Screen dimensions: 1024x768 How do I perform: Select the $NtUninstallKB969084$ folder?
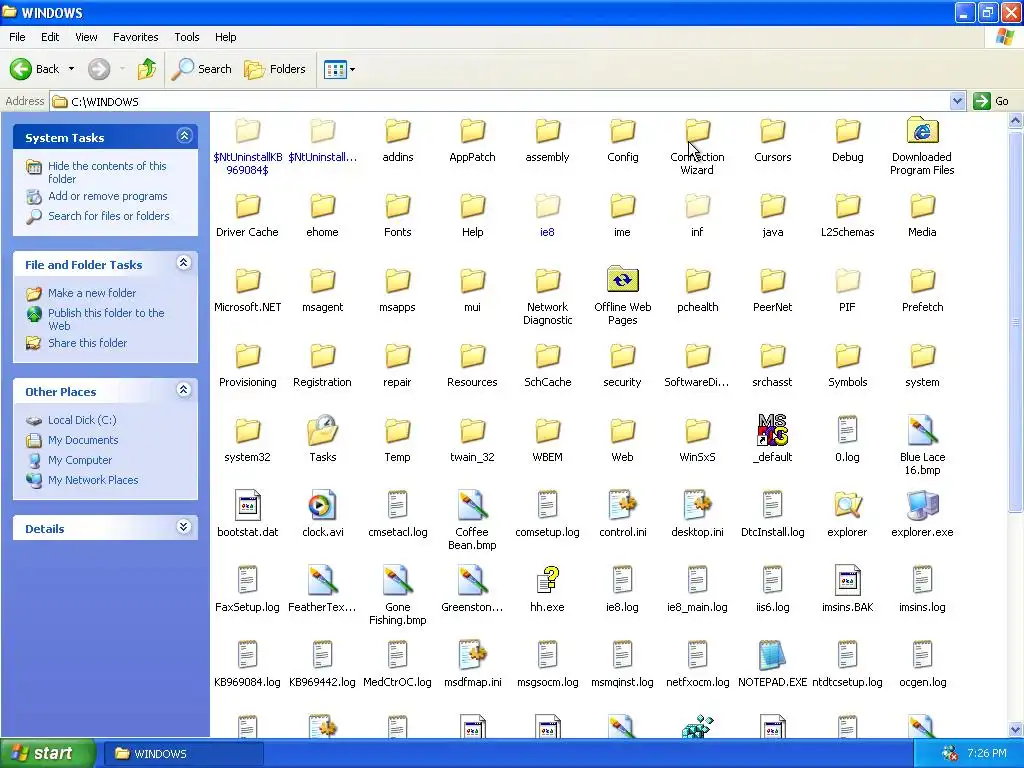coord(248,131)
